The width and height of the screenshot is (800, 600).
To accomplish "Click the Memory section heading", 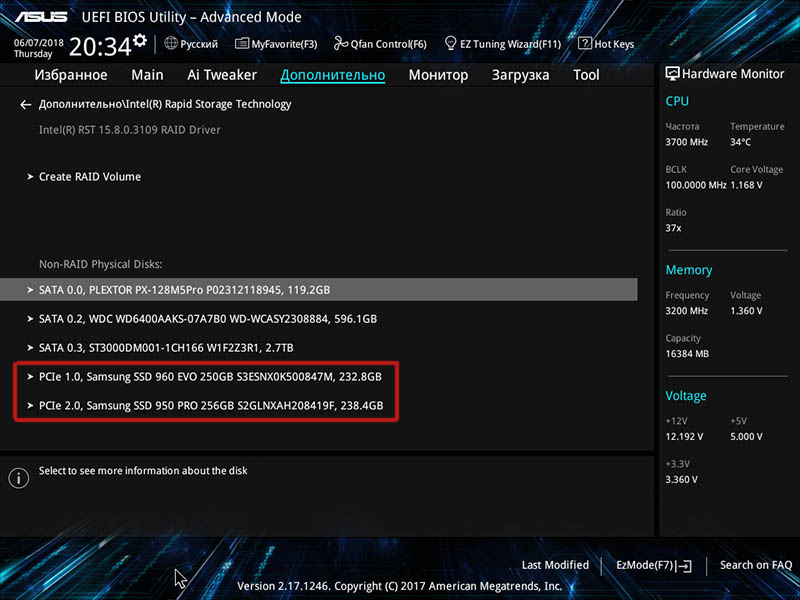I will tap(689, 270).
